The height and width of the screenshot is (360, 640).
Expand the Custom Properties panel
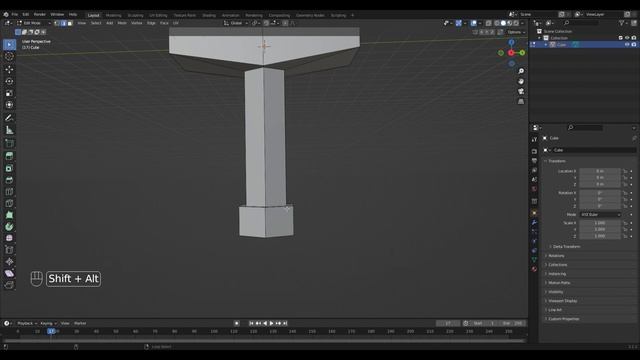click(x=563, y=319)
